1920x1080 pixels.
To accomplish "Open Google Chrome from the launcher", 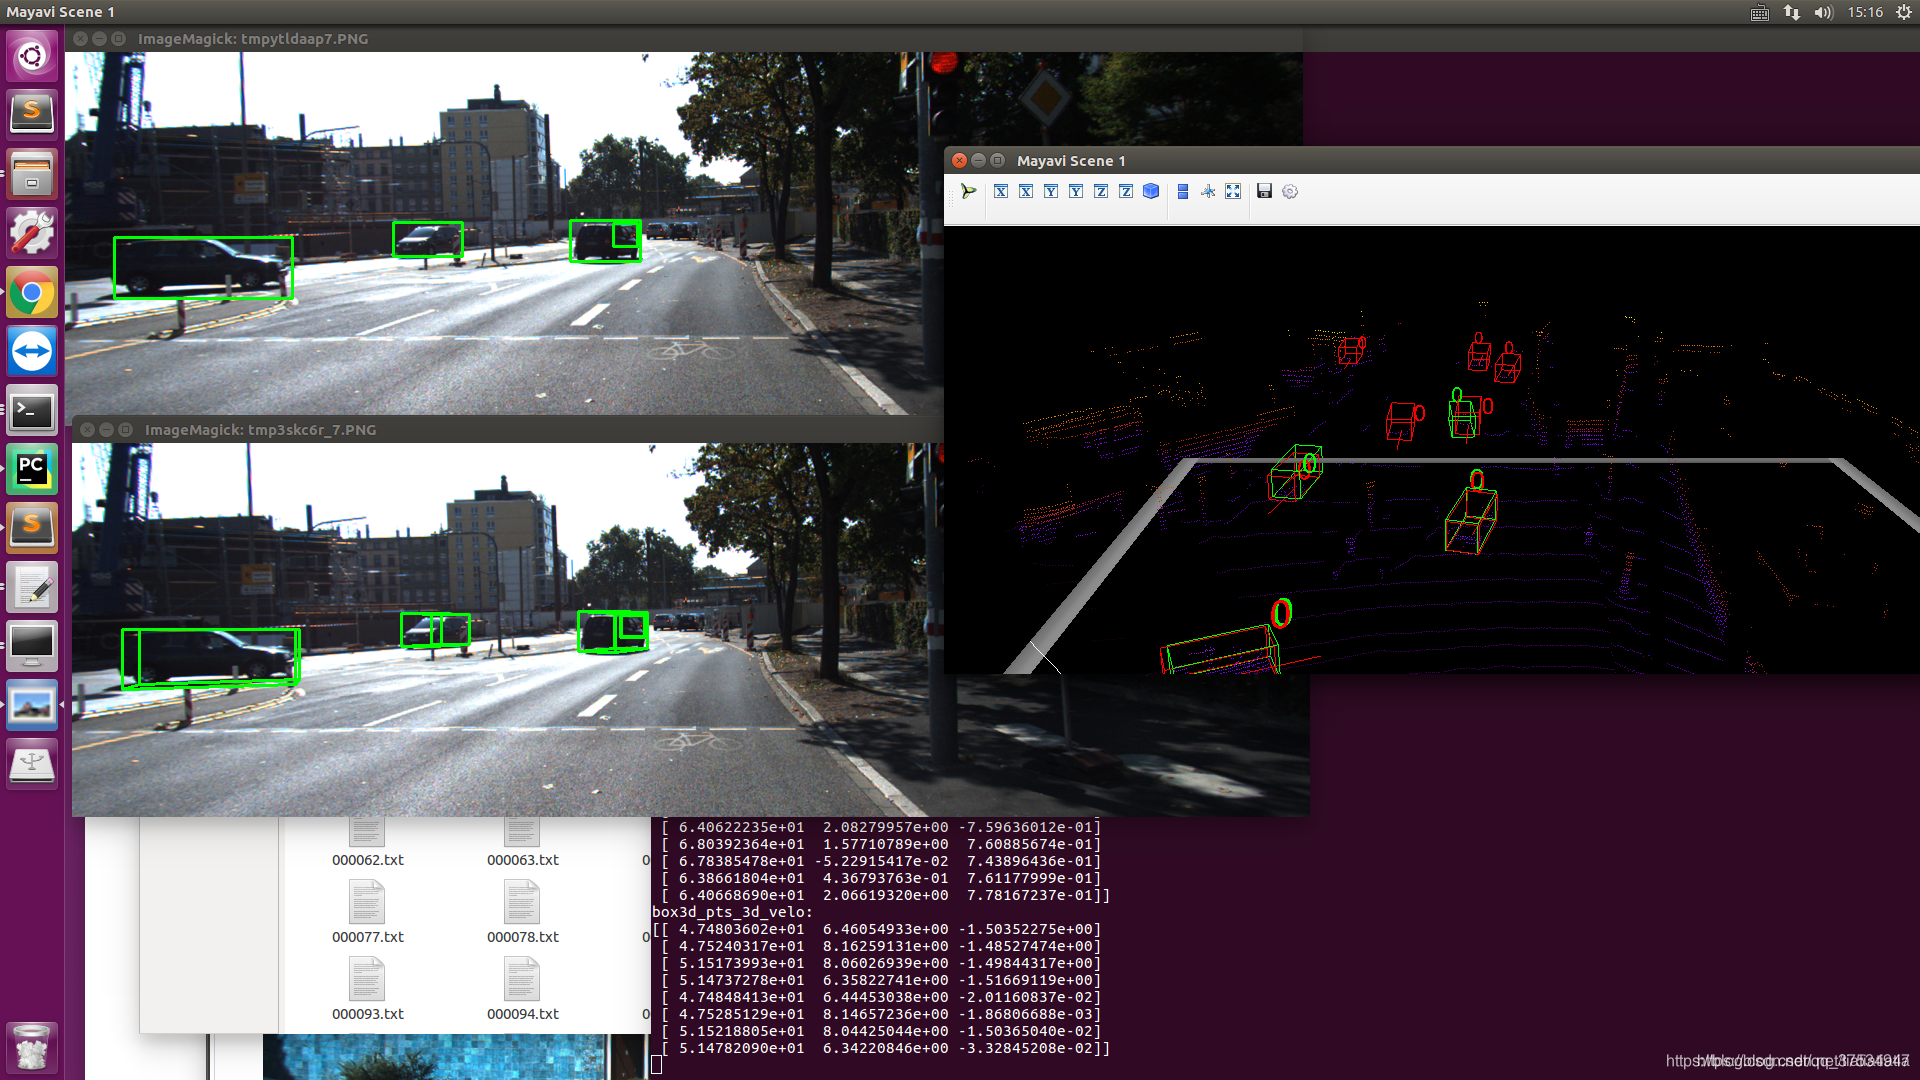I will (x=32, y=293).
